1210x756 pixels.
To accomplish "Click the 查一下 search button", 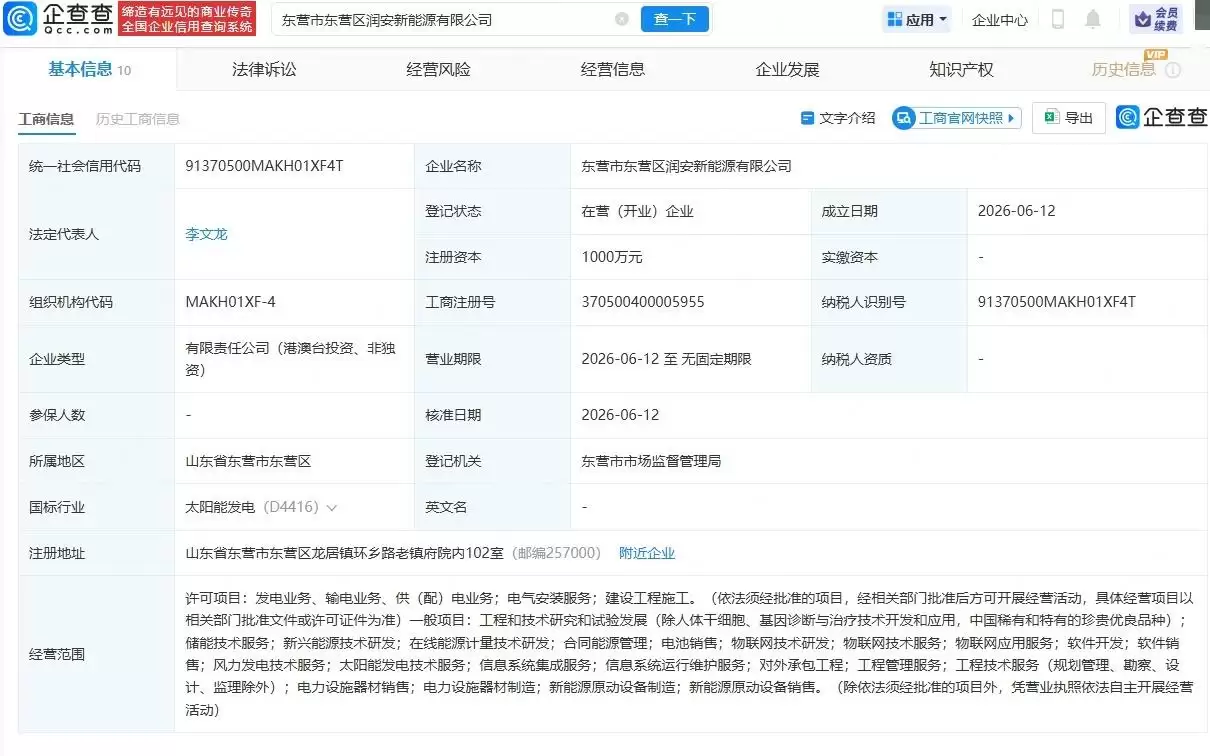I will (675, 19).
